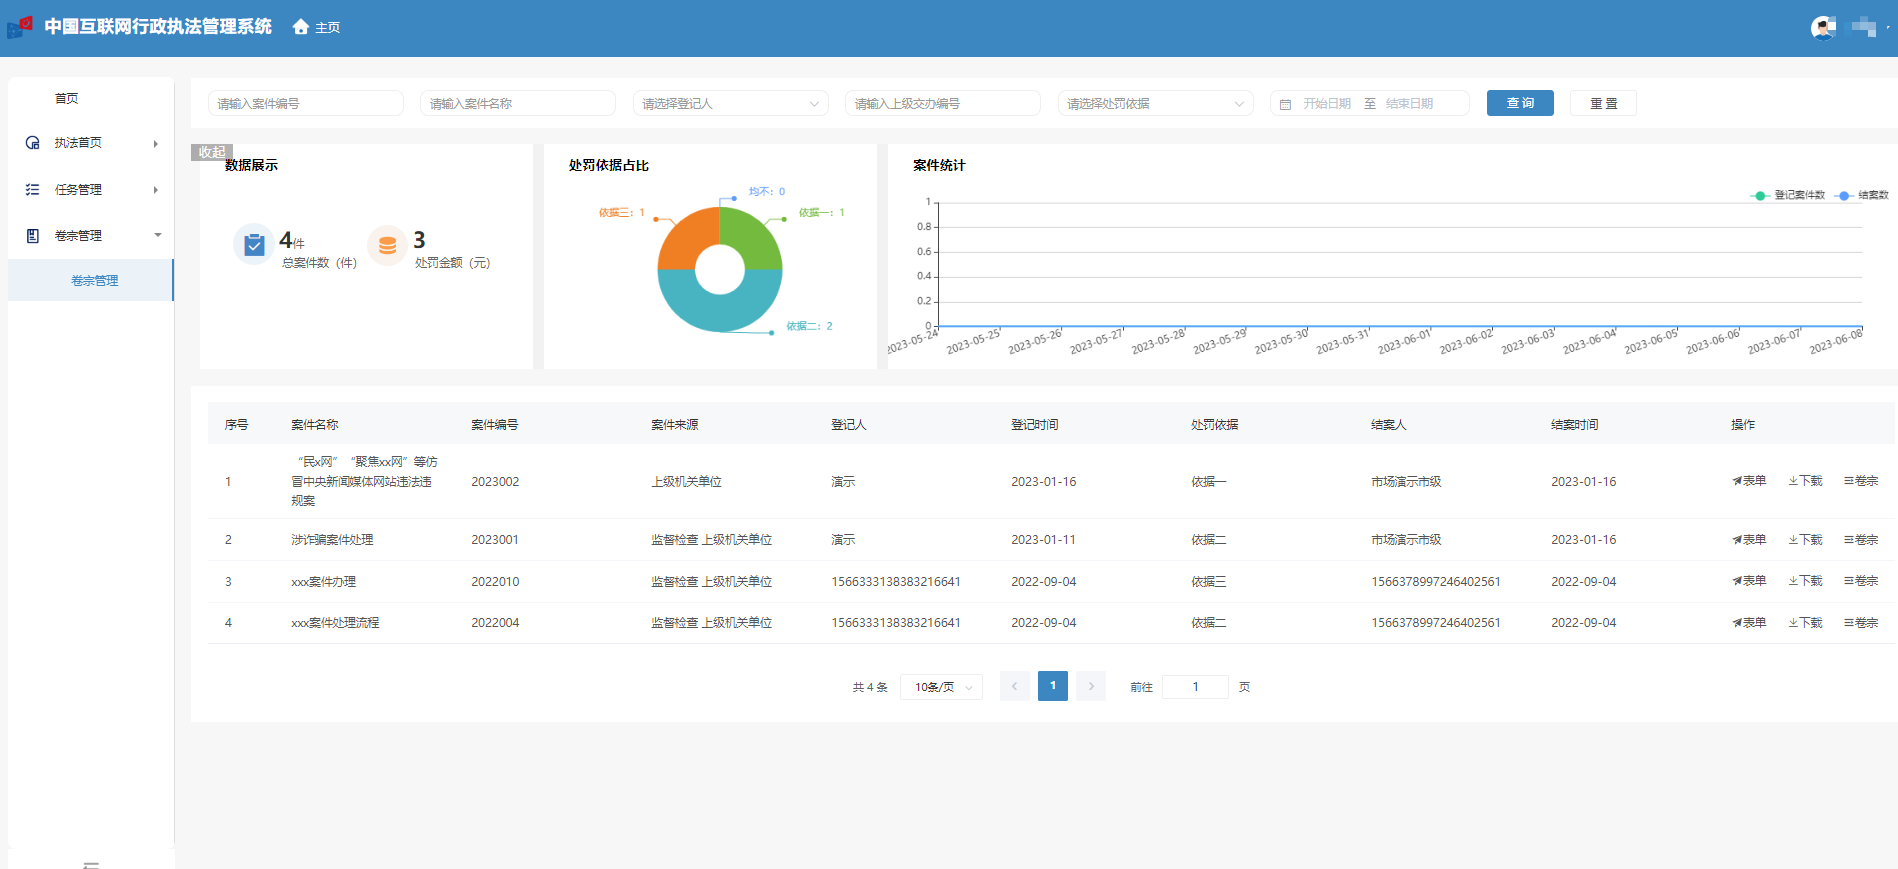
Task: Click the 共 4 条 total count text
Action: pos(870,688)
